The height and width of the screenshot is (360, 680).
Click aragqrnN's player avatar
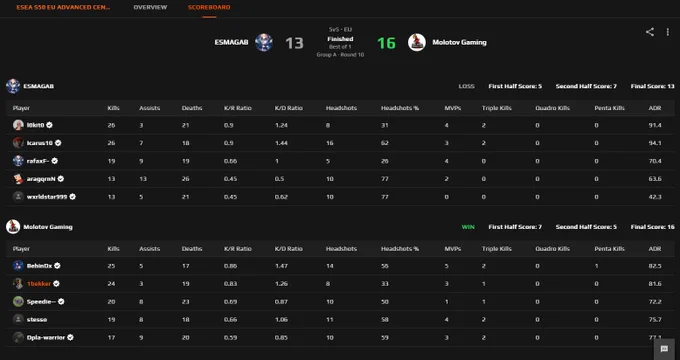[18, 178]
